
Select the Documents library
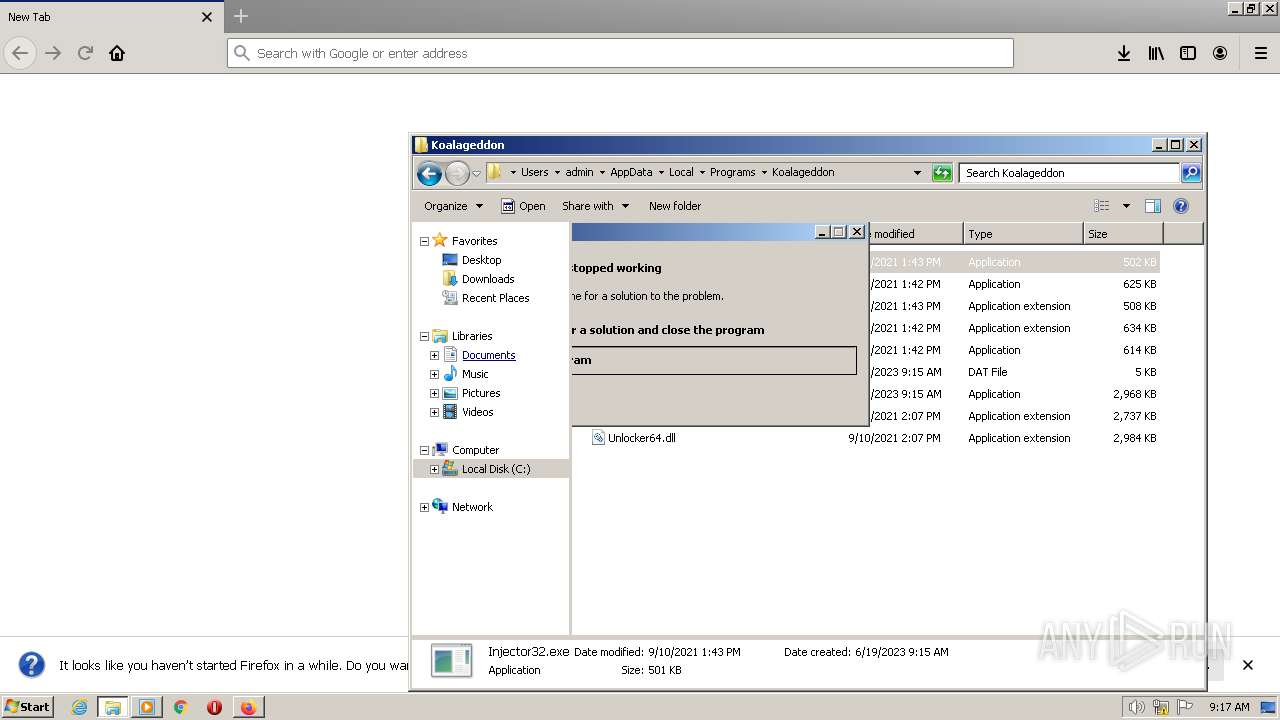[488, 355]
